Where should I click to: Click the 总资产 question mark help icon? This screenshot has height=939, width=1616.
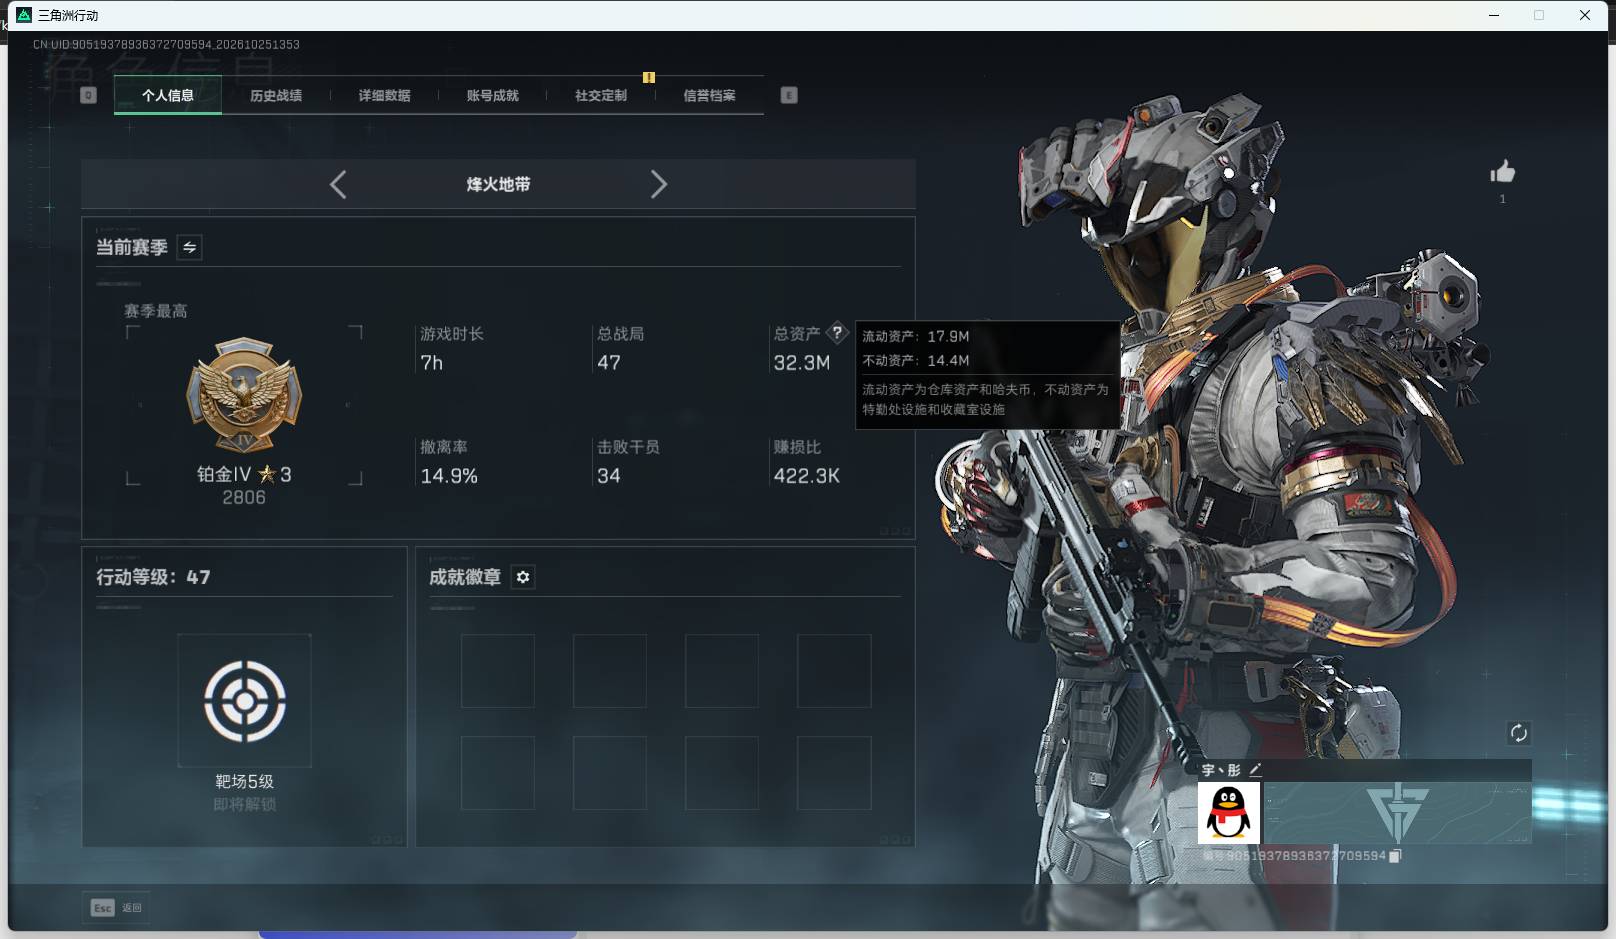click(x=837, y=333)
